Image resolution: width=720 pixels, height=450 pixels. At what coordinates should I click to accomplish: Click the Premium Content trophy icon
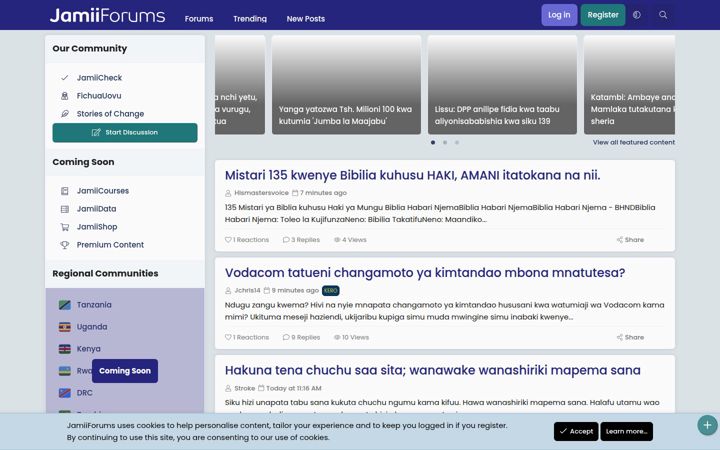[x=65, y=245]
